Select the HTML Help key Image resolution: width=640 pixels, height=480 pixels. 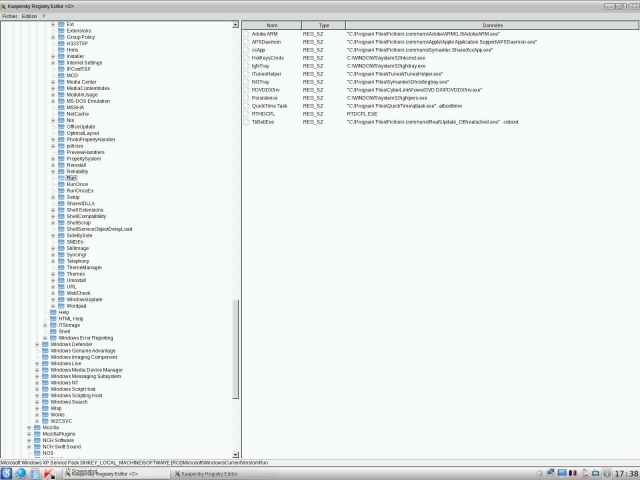coord(71,319)
